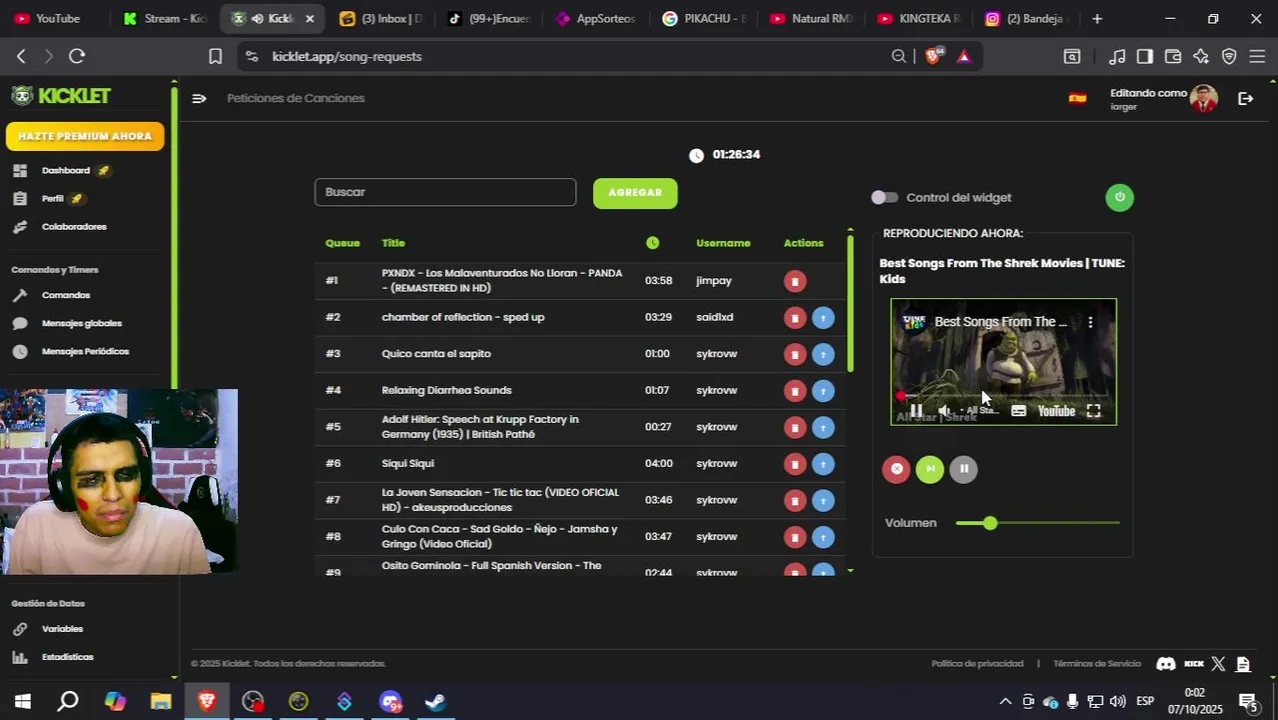Open Mensajes globales in the sidebar
This screenshot has width=1278, height=720.
[82, 324]
